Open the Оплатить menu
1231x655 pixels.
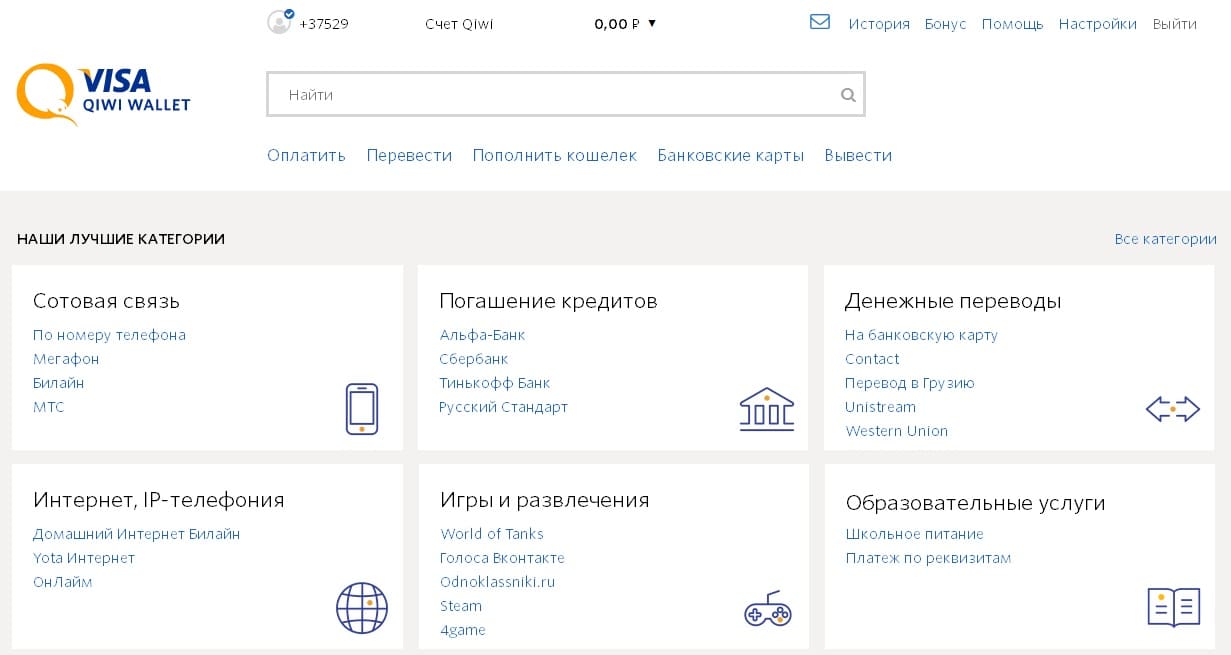click(306, 156)
